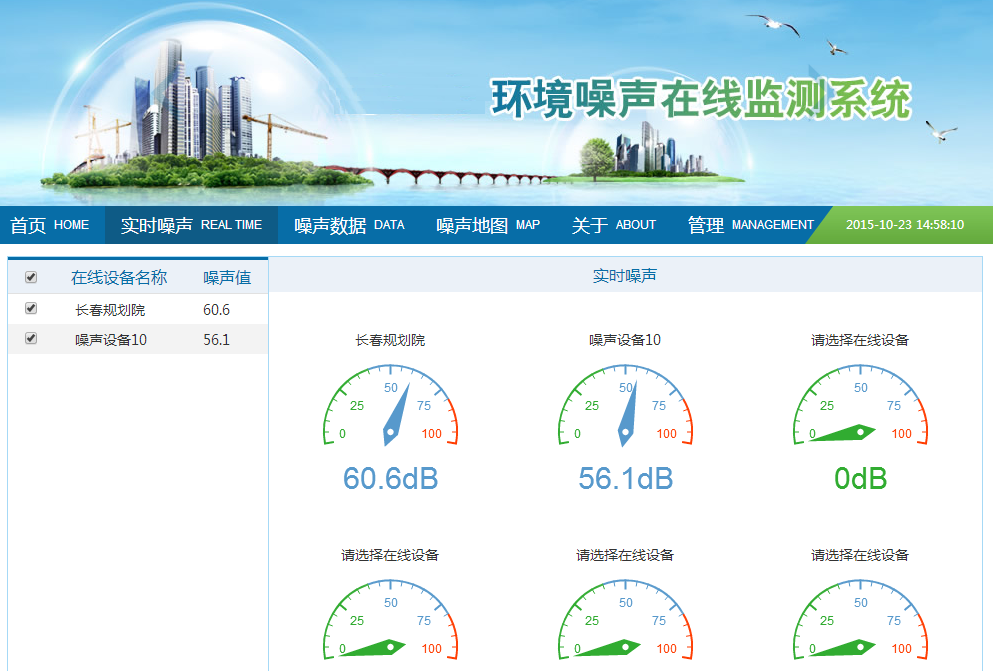The height and width of the screenshot is (671, 993).
Task: Toggle the select-all devices header checkbox
Action: pos(31,277)
